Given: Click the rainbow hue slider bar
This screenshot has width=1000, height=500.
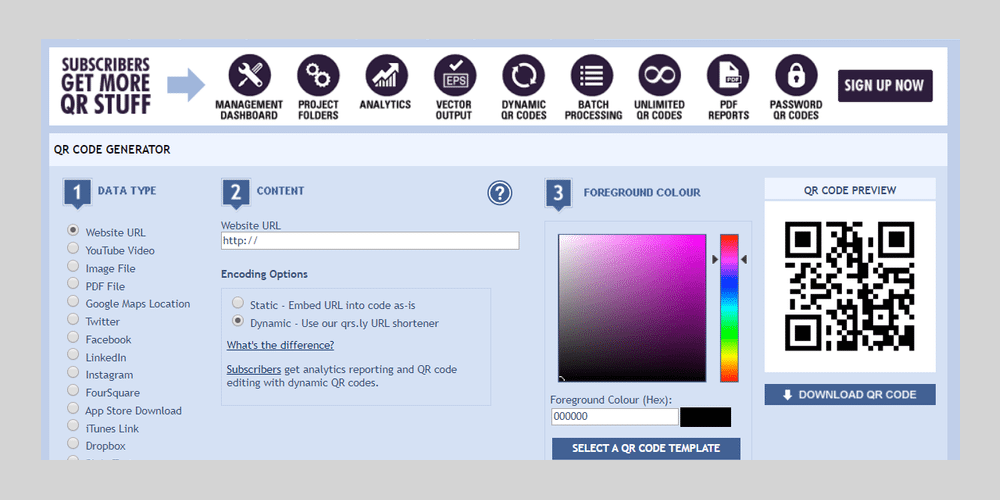Looking at the screenshot, I should click(x=729, y=308).
